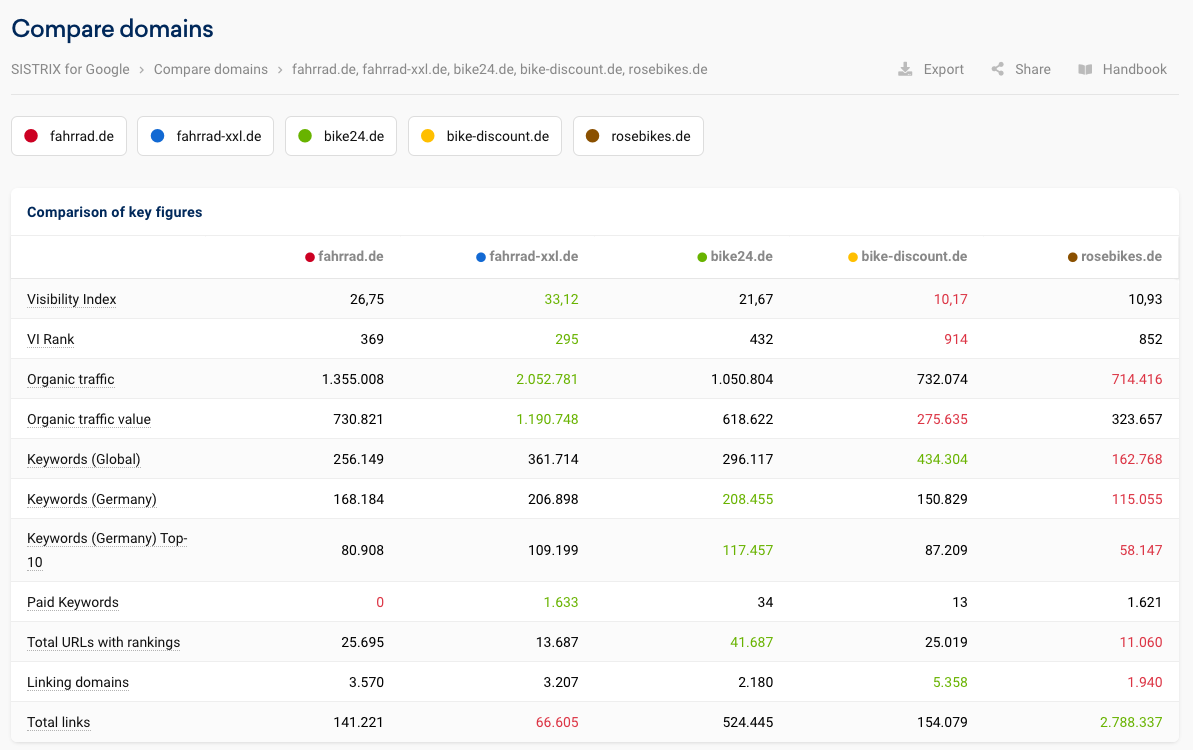
Task: Click the bike-discount.de table column header
Action: tap(908, 256)
